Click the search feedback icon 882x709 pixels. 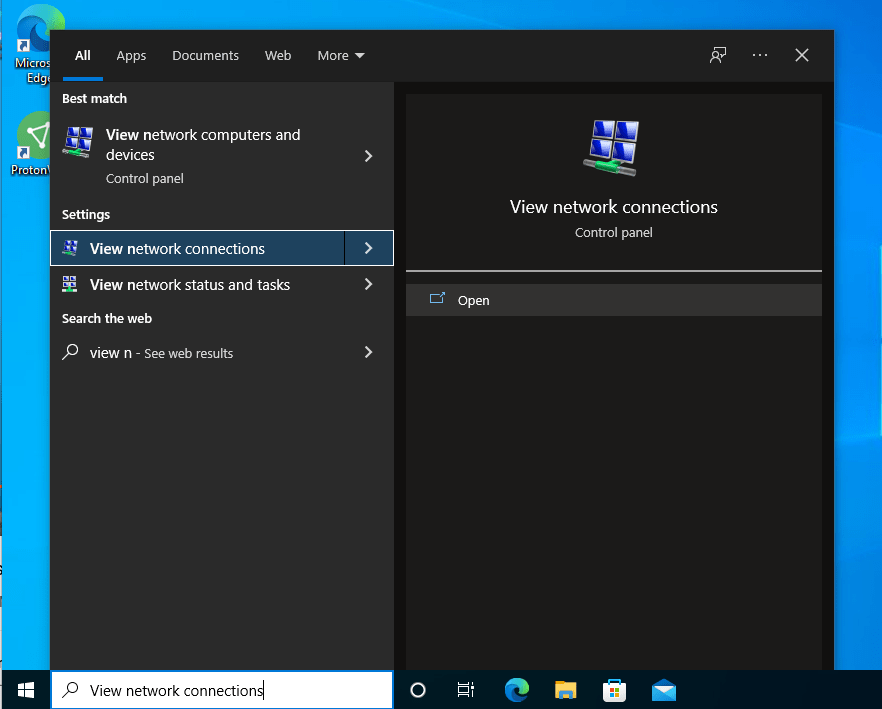point(718,55)
